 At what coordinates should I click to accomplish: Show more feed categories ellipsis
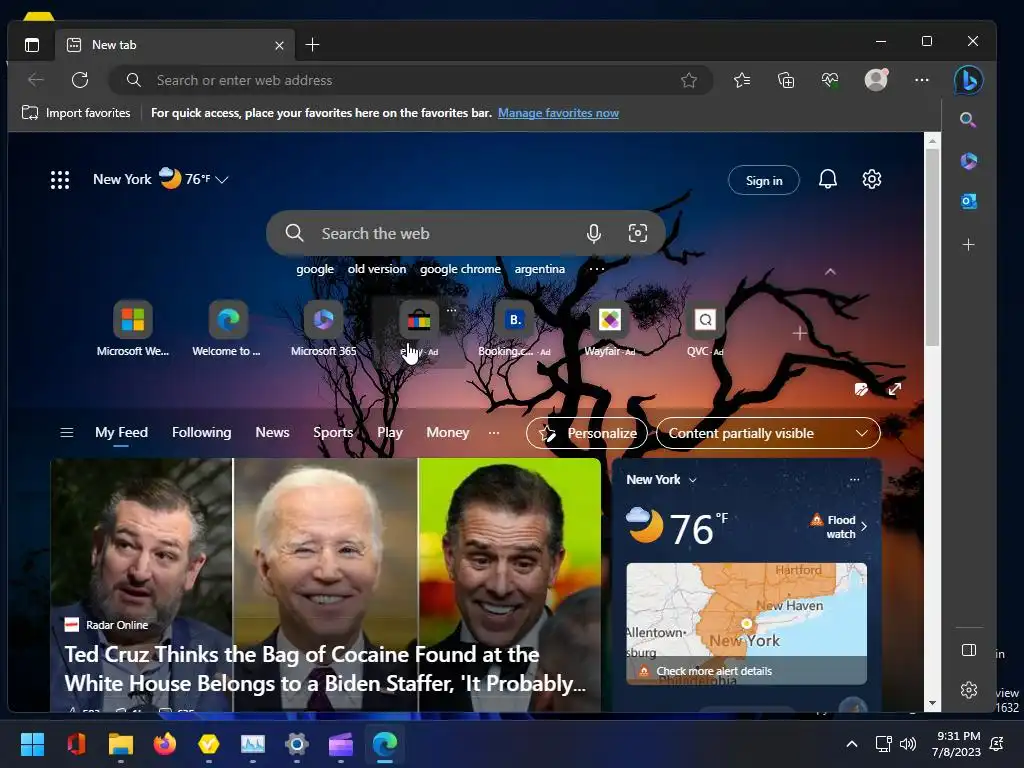coord(494,432)
